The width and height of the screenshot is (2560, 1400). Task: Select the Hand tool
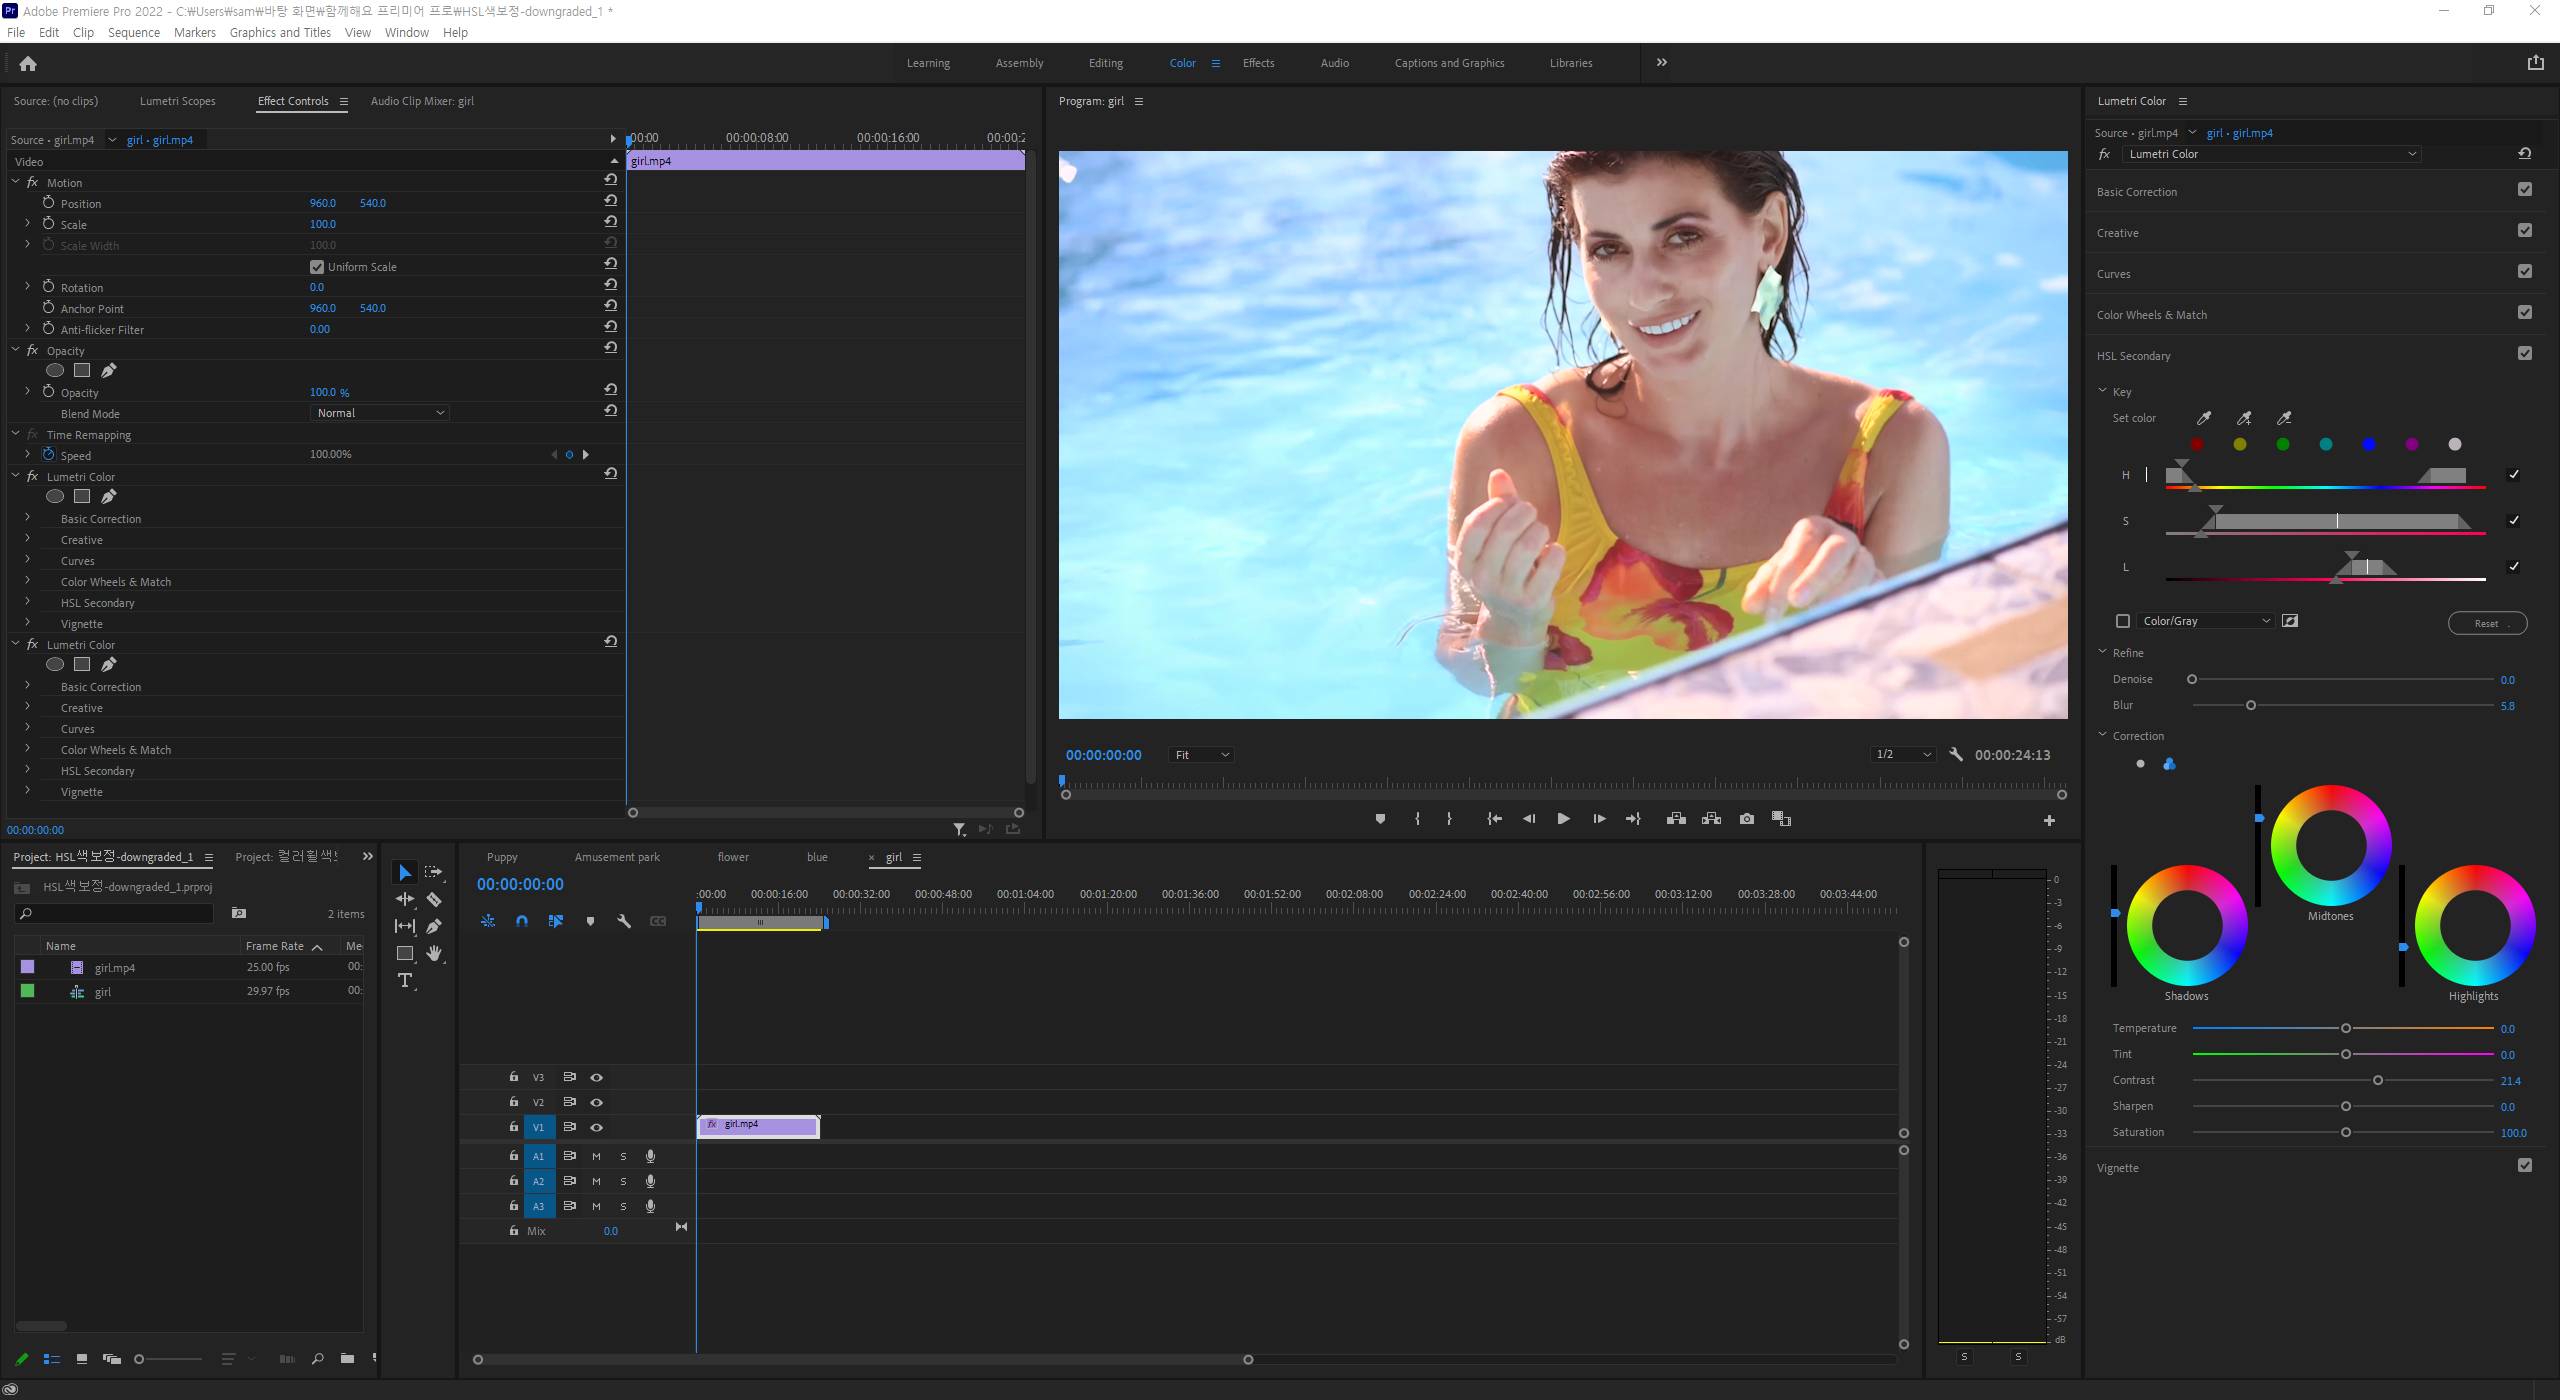tap(434, 953)
